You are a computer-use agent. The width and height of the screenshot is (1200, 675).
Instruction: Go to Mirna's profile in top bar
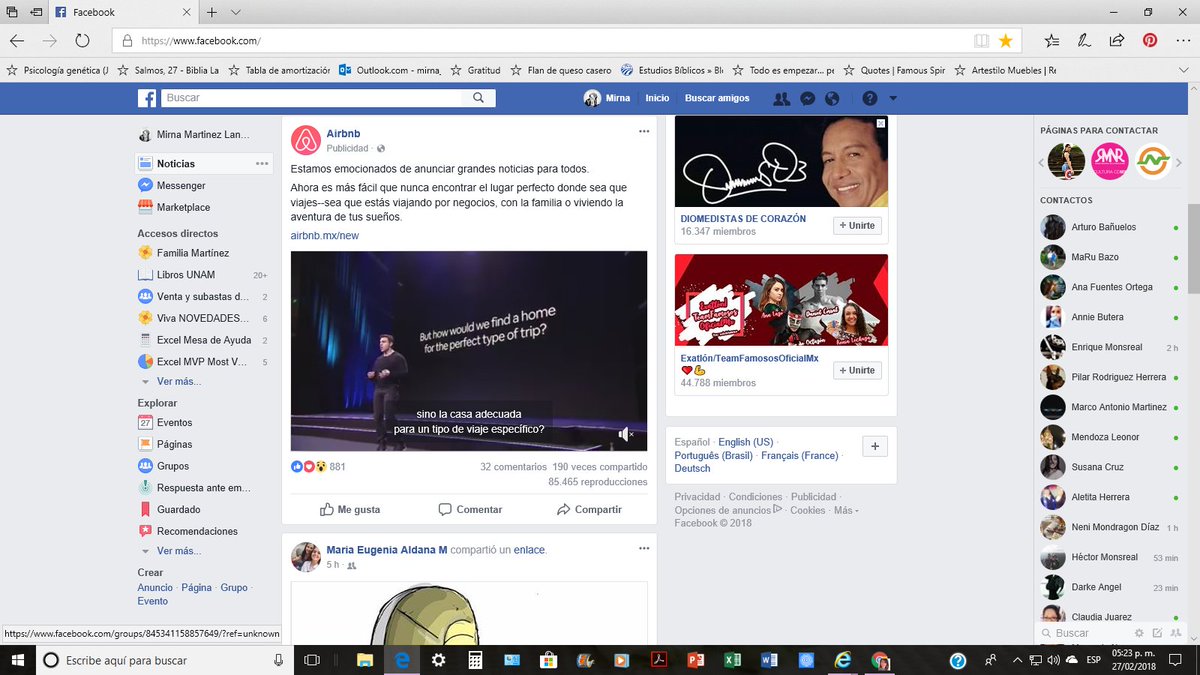607,98
